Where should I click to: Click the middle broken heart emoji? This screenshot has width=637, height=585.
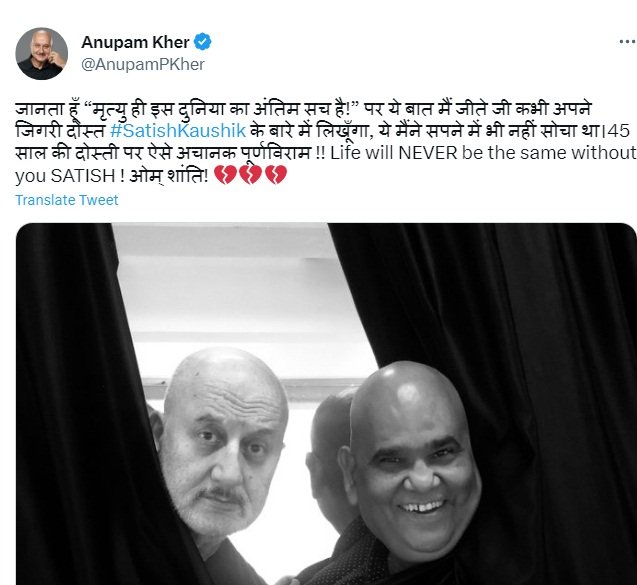[250, 175]
